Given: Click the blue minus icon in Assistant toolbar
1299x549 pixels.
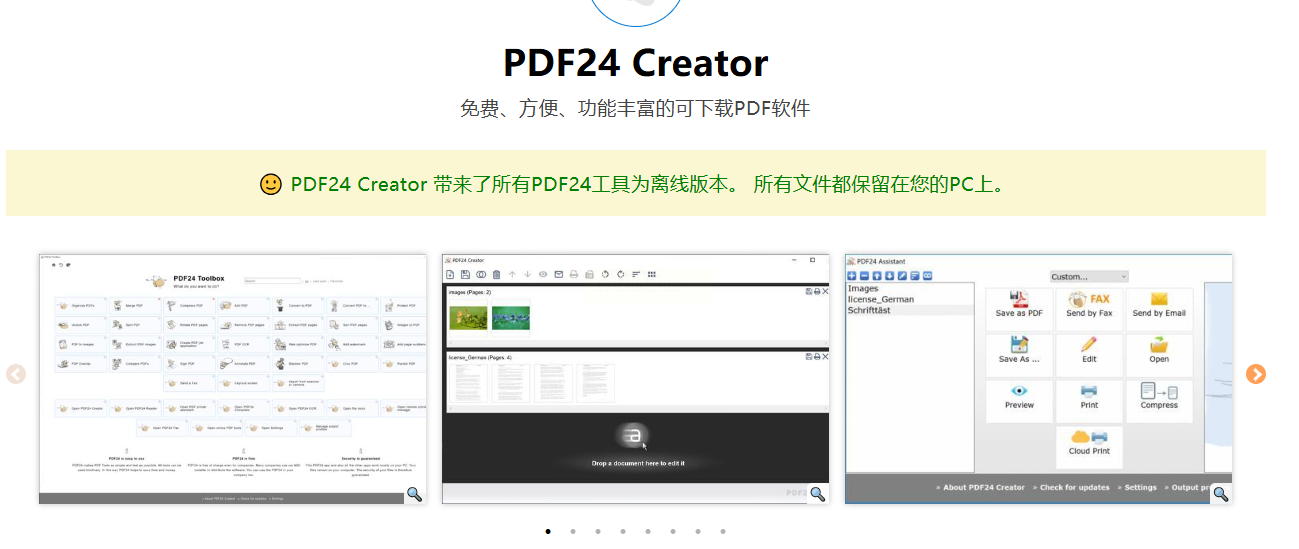Looking at the screenshot, I should (864, 276).
